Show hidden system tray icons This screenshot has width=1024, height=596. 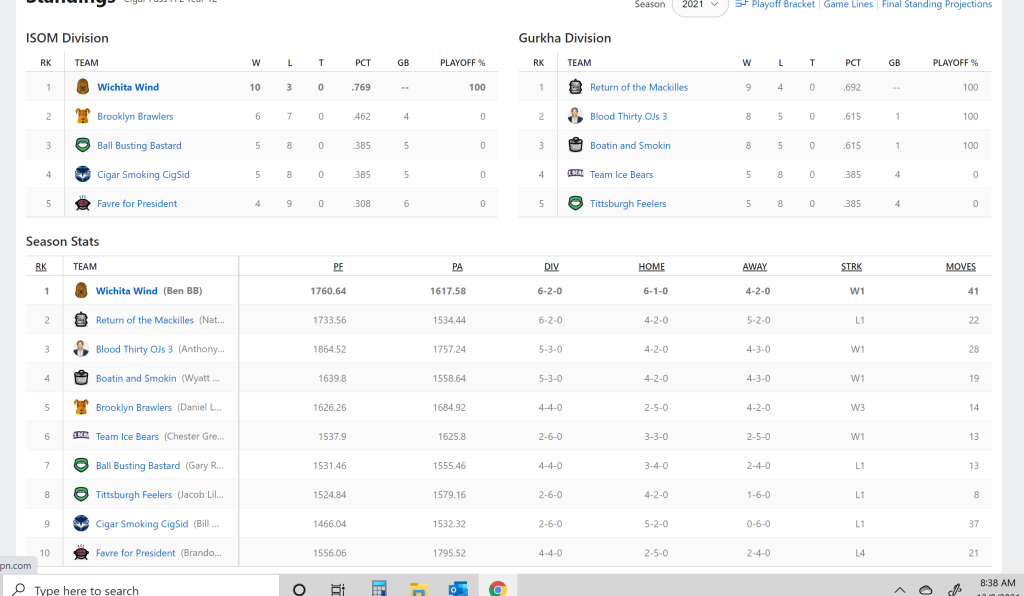pos(899,589)
